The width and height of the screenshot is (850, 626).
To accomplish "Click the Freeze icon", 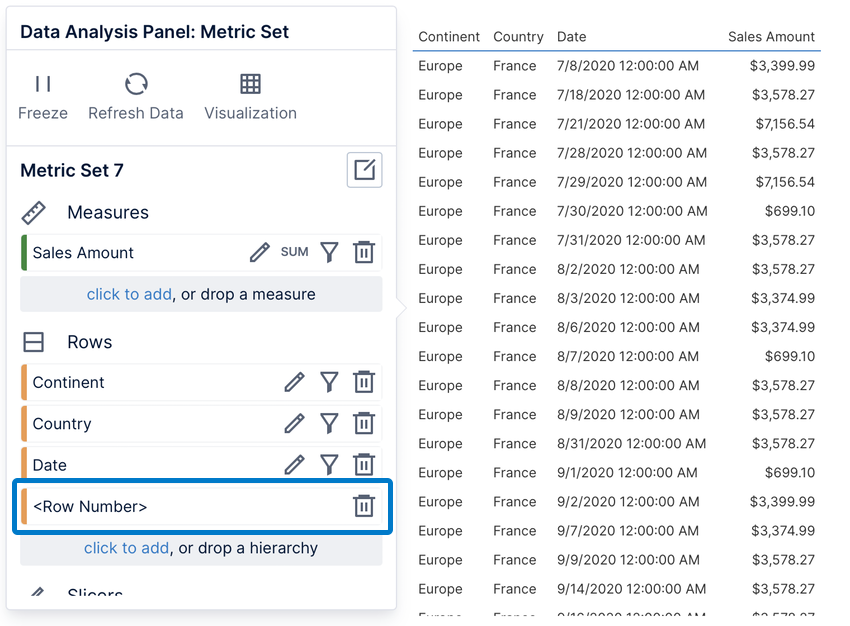I will [x=42, y=85].
